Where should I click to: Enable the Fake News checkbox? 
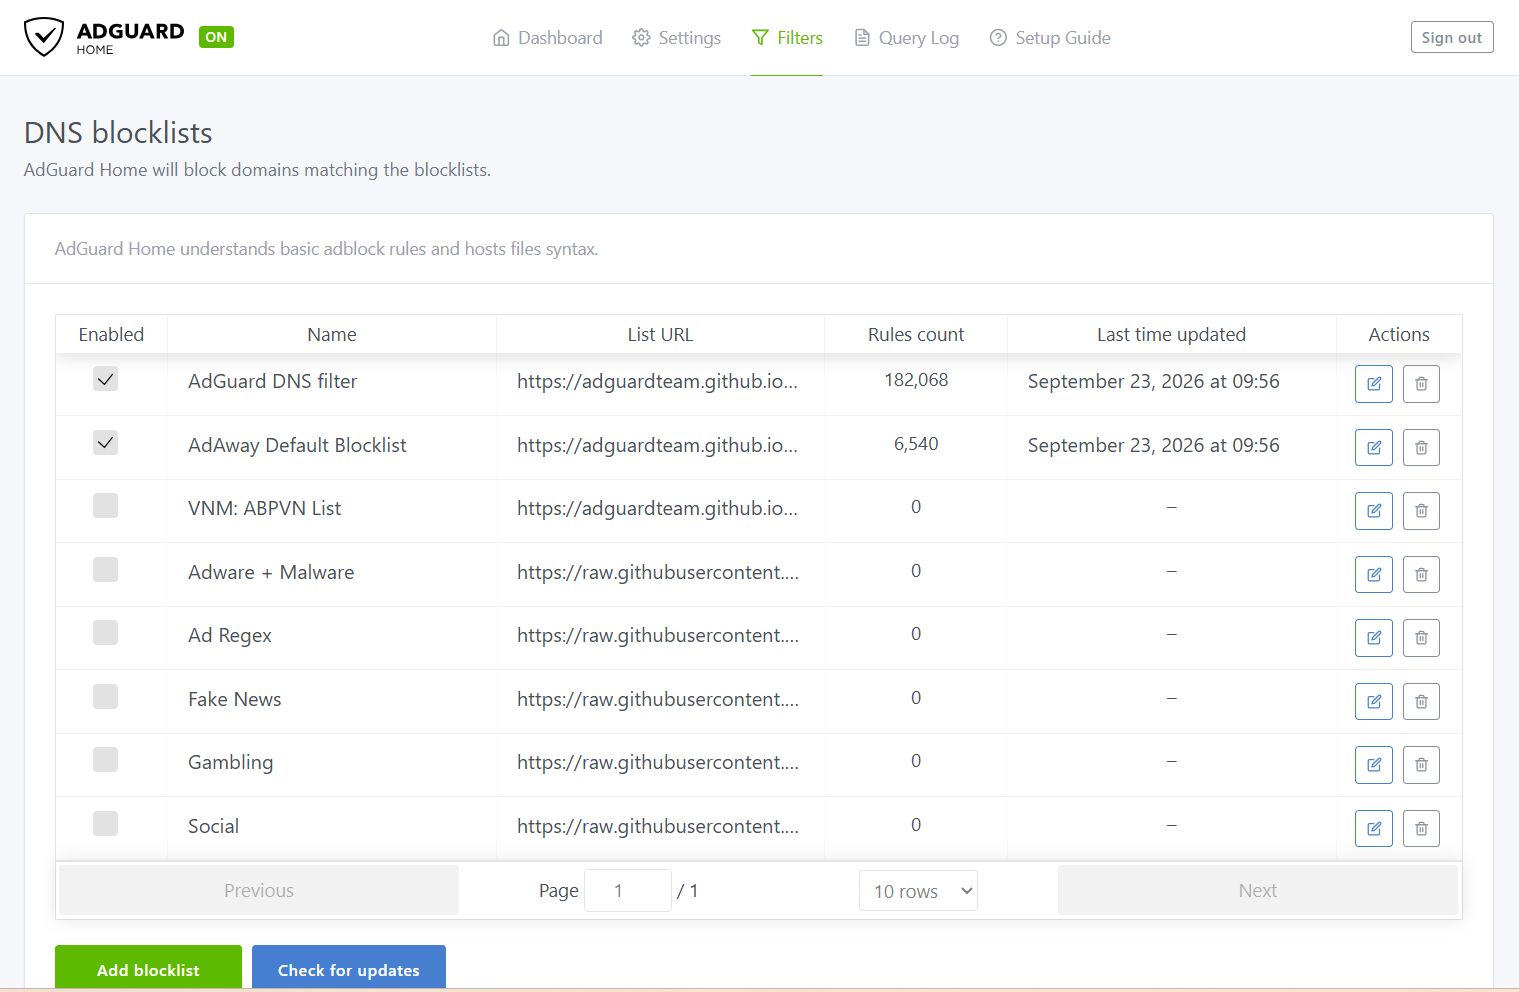[105, 696]
